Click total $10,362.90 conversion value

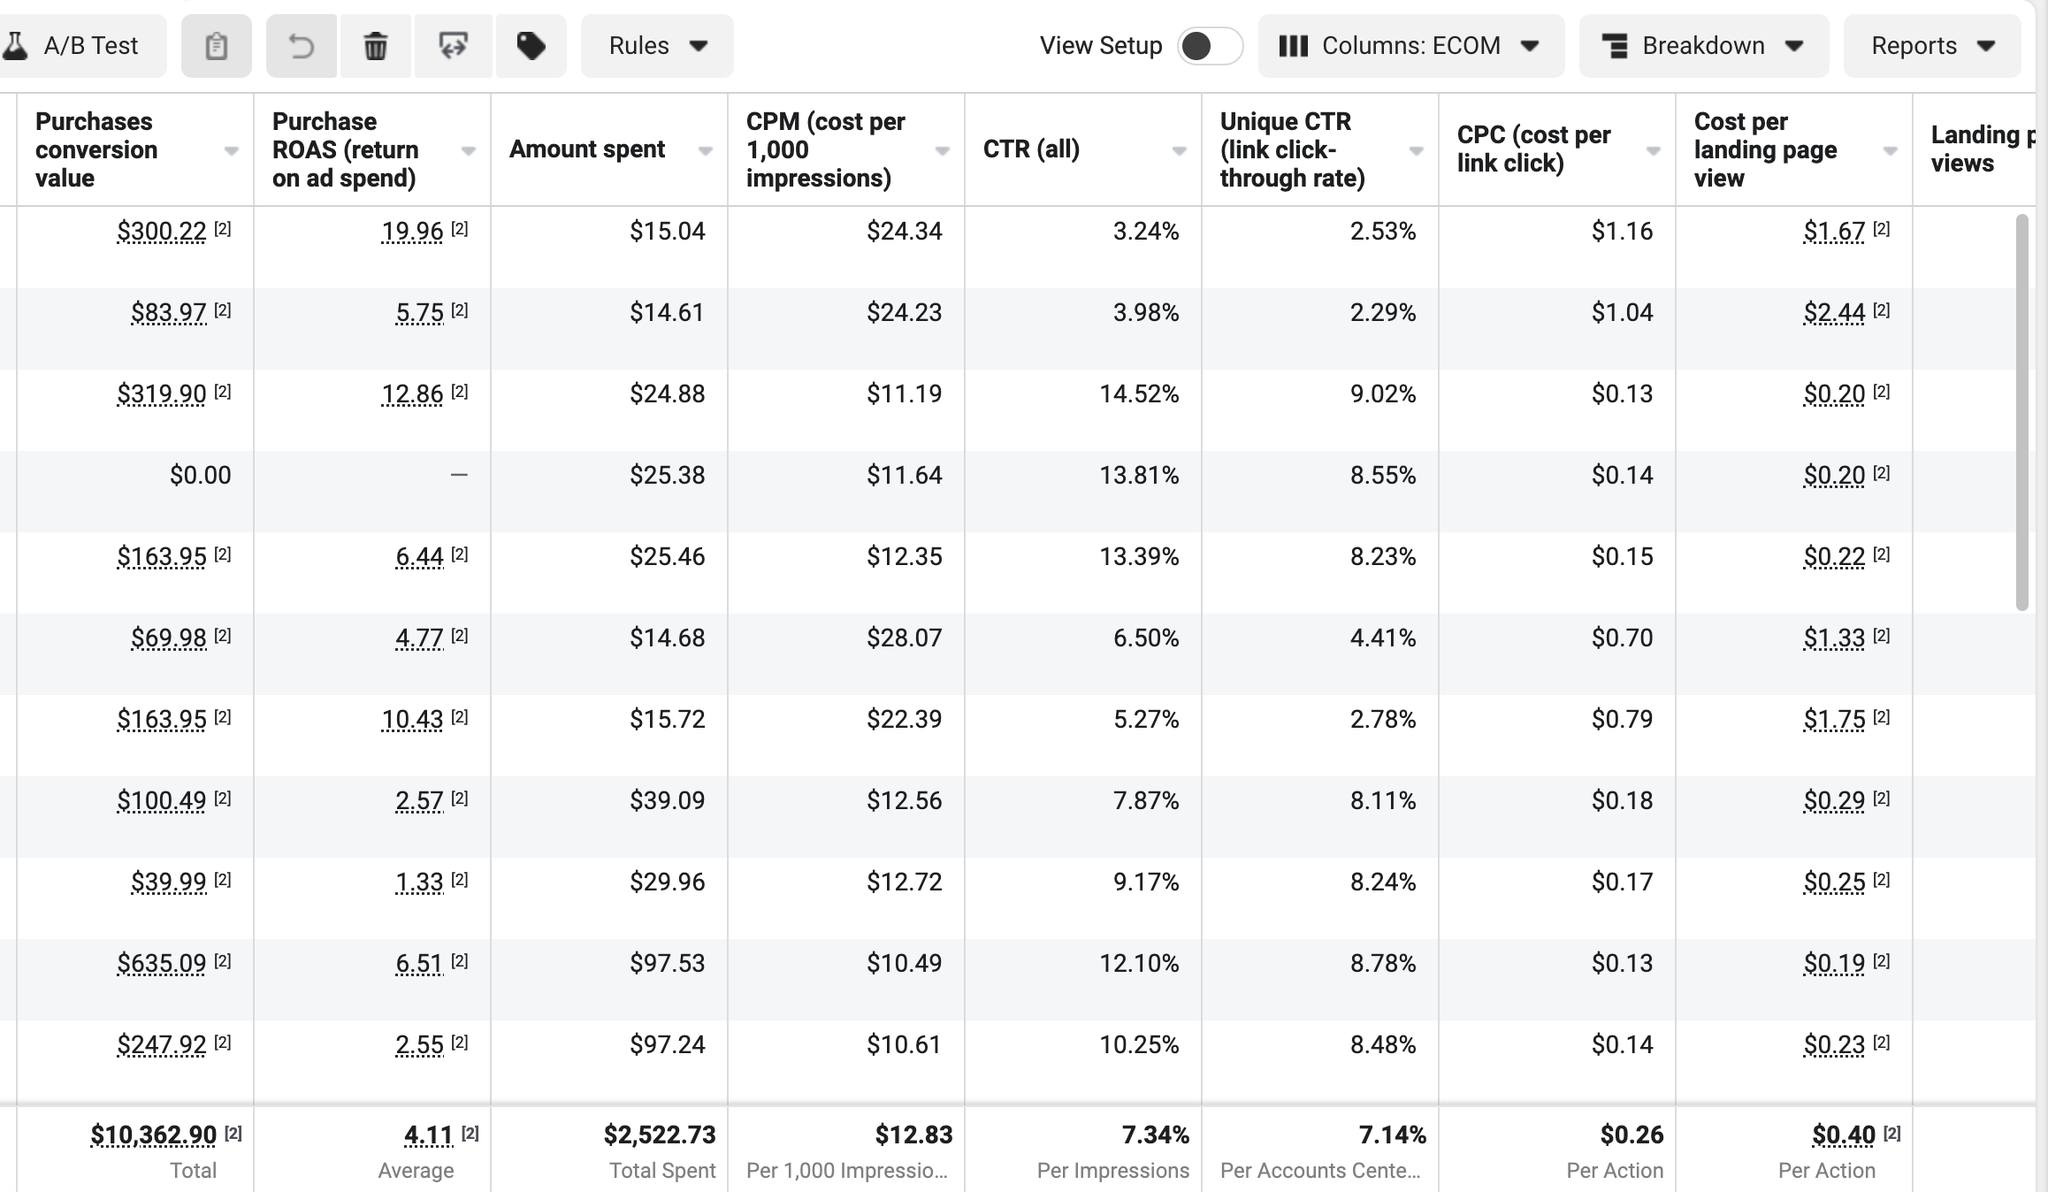pos(153,1135)
